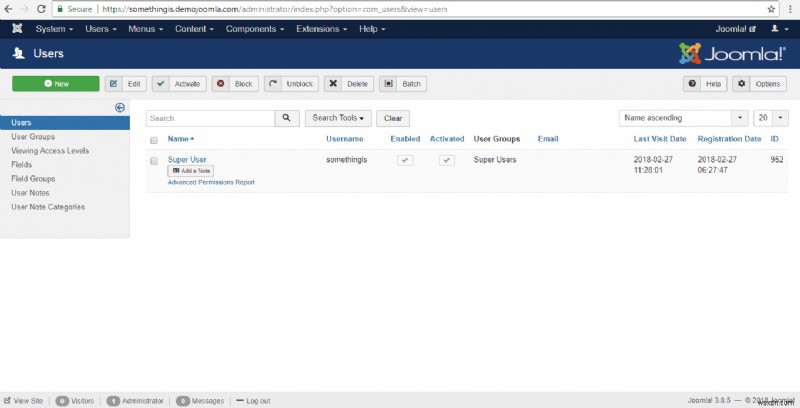Open the user account icon menu
800x408 pixels.
pos(778,29)
